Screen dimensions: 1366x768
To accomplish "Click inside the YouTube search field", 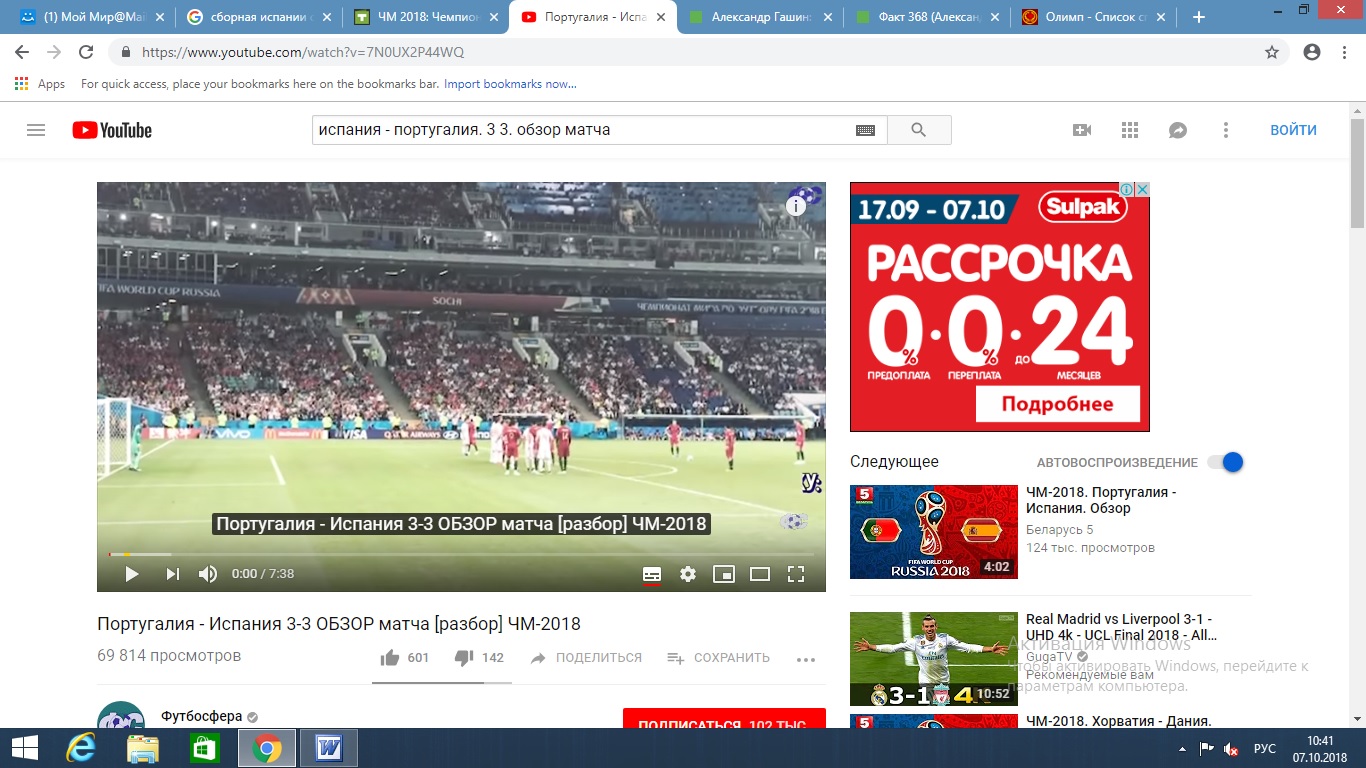I will click(583, 130).
